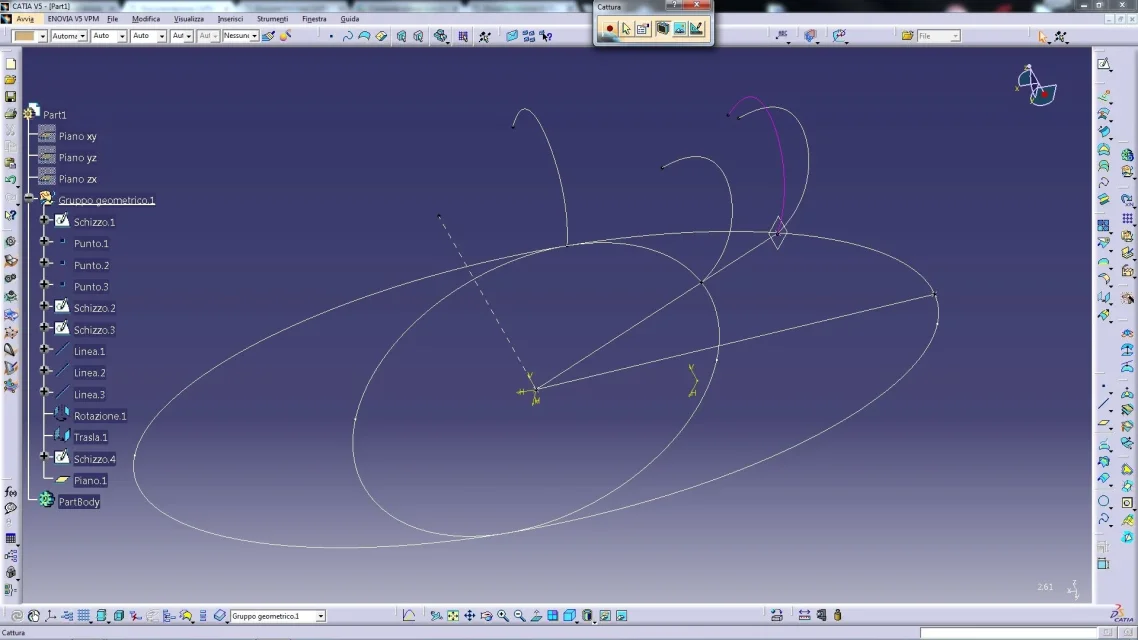This screenshot has width=1138, height=640.
Task: Open the Modifica menu
Action: pos(146,19)
